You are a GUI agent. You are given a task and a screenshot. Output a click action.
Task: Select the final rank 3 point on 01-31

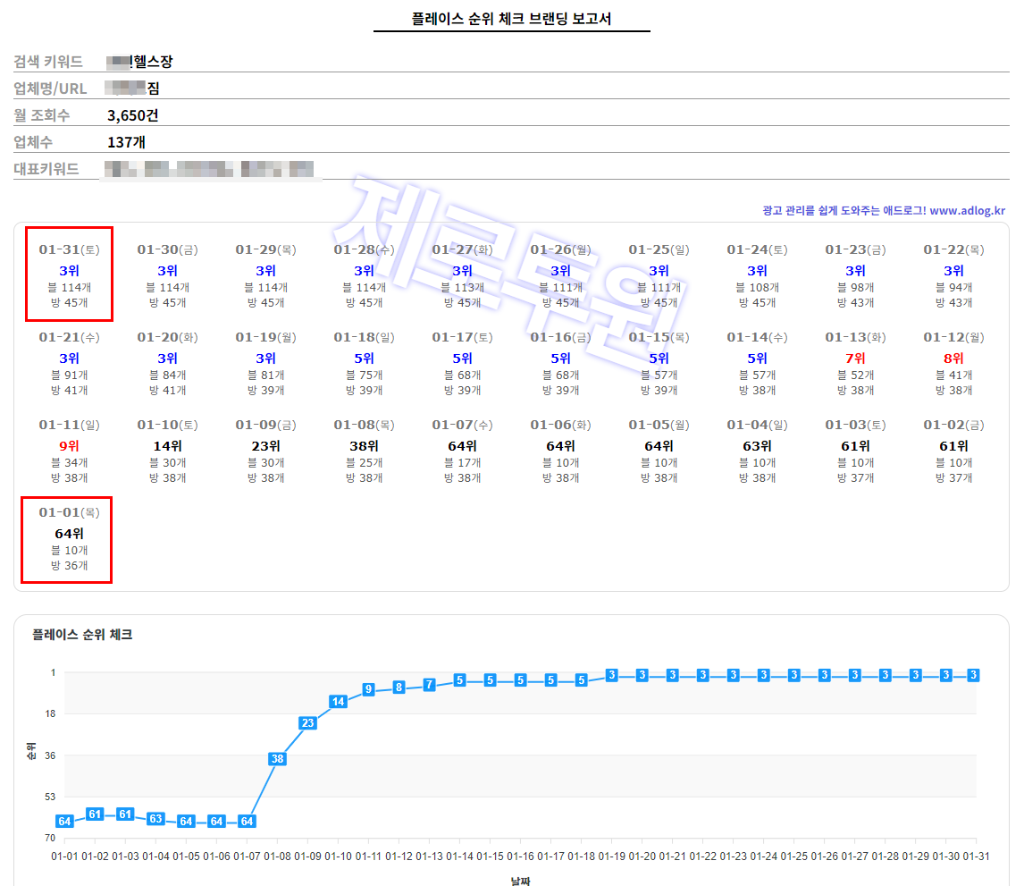(975, 675)
